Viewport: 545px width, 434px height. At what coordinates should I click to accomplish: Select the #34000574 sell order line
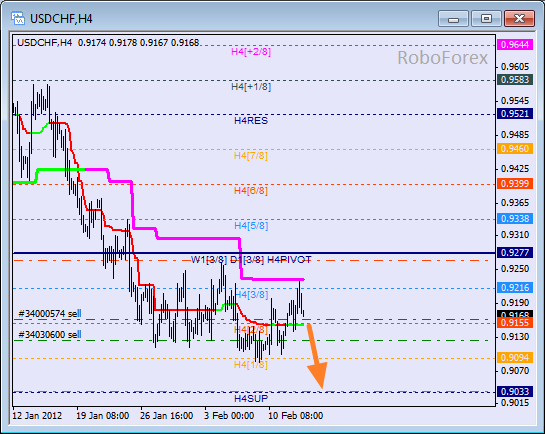50,313
